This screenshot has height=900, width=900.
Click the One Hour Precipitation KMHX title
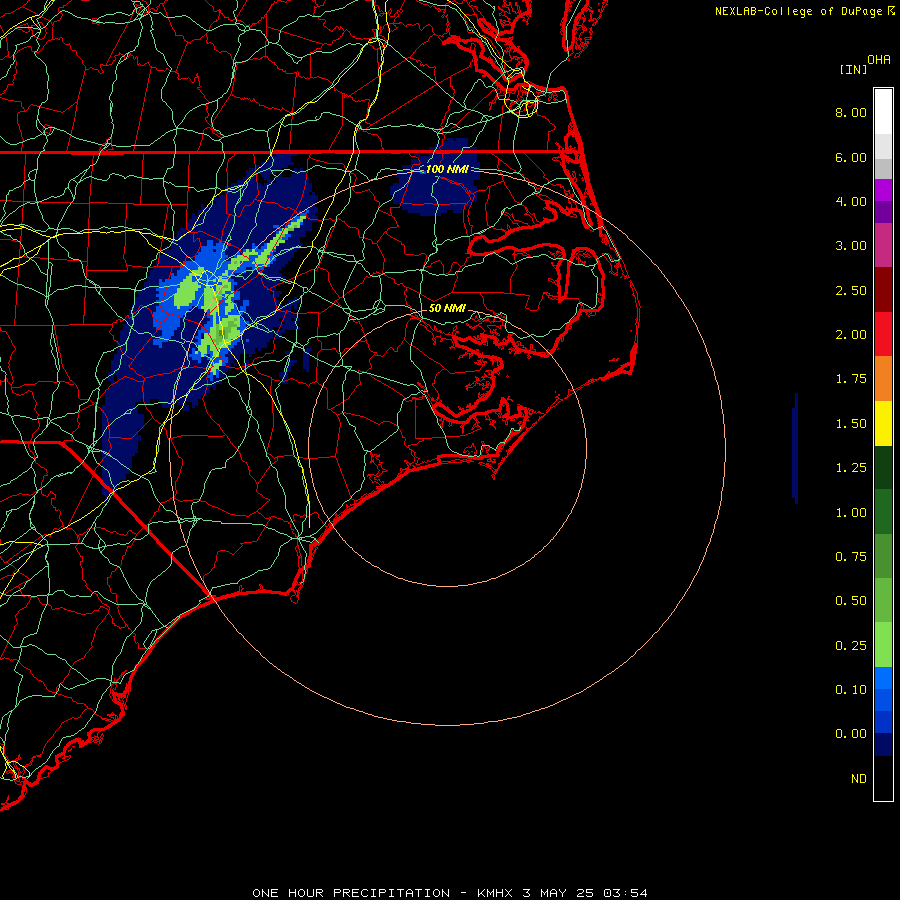pos(449,893)
